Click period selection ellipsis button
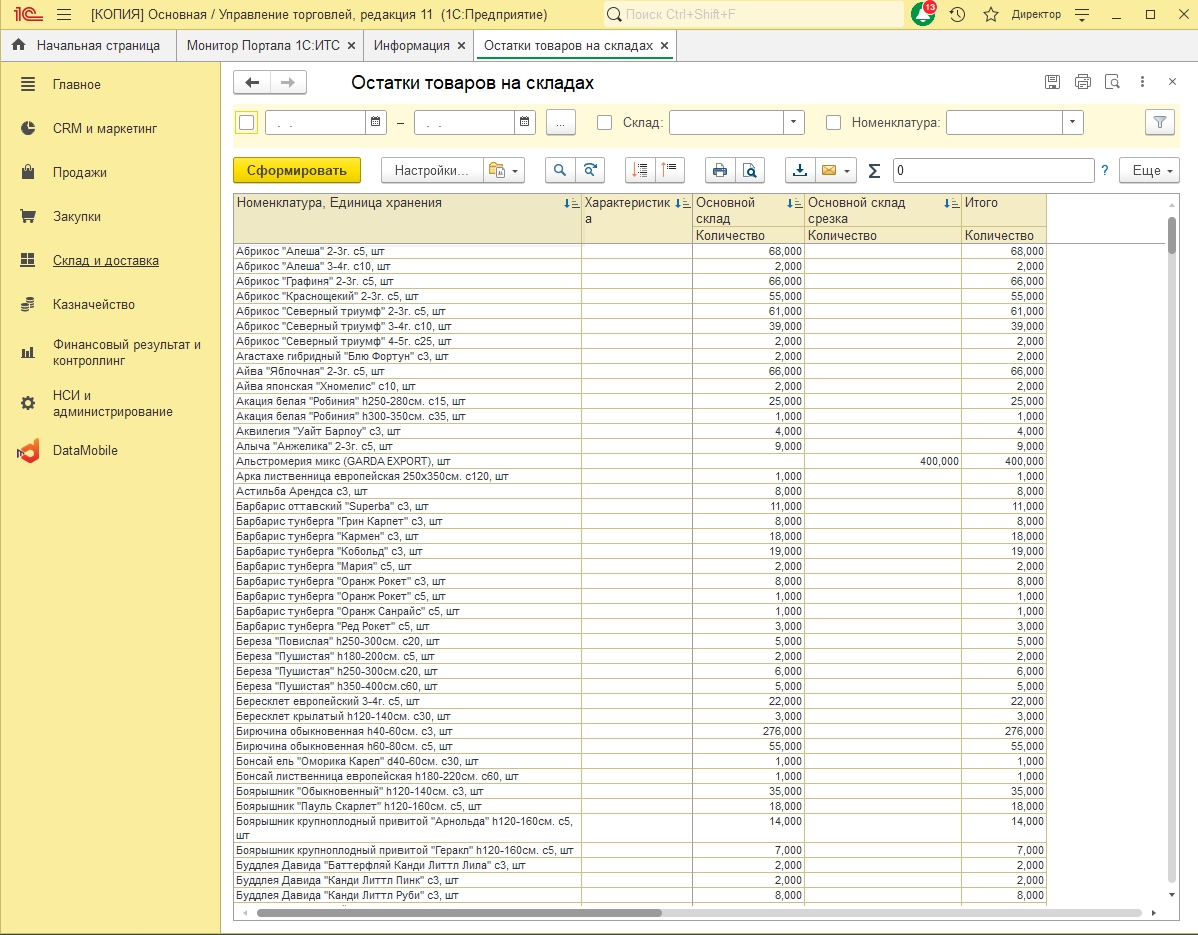1198x935 pixels. [x=561, y=122]
